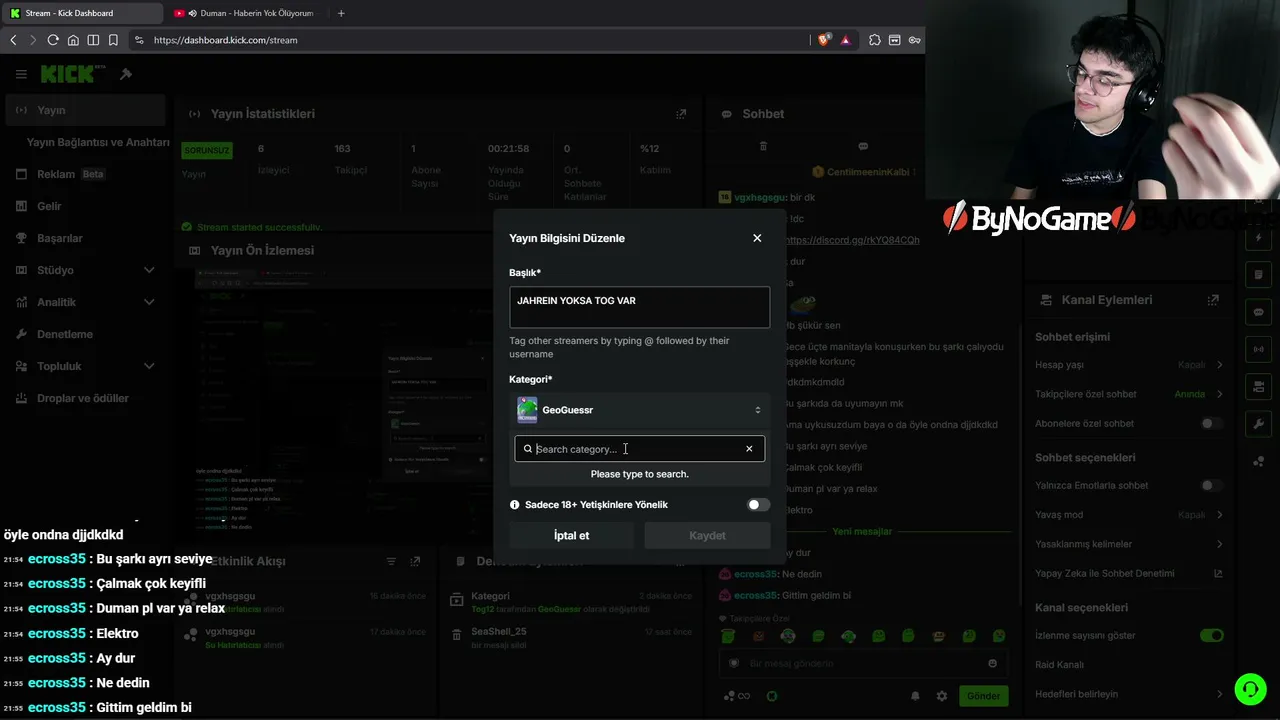Open the GeoGuessr category dropdown
Image resolution: width=1280 pixels, height=720 pixels.
pyautogui.click(x=640, y=410)
